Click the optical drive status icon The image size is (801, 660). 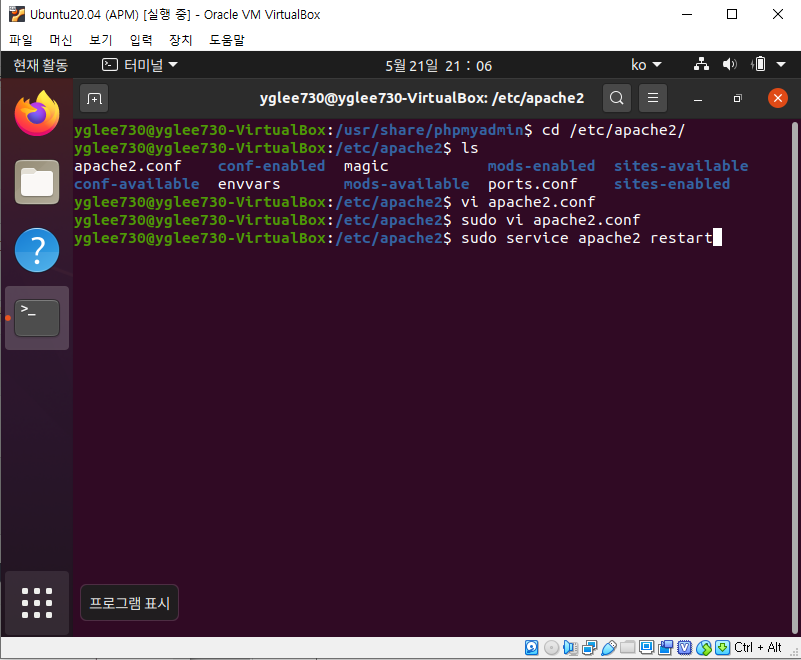[551, 648]
